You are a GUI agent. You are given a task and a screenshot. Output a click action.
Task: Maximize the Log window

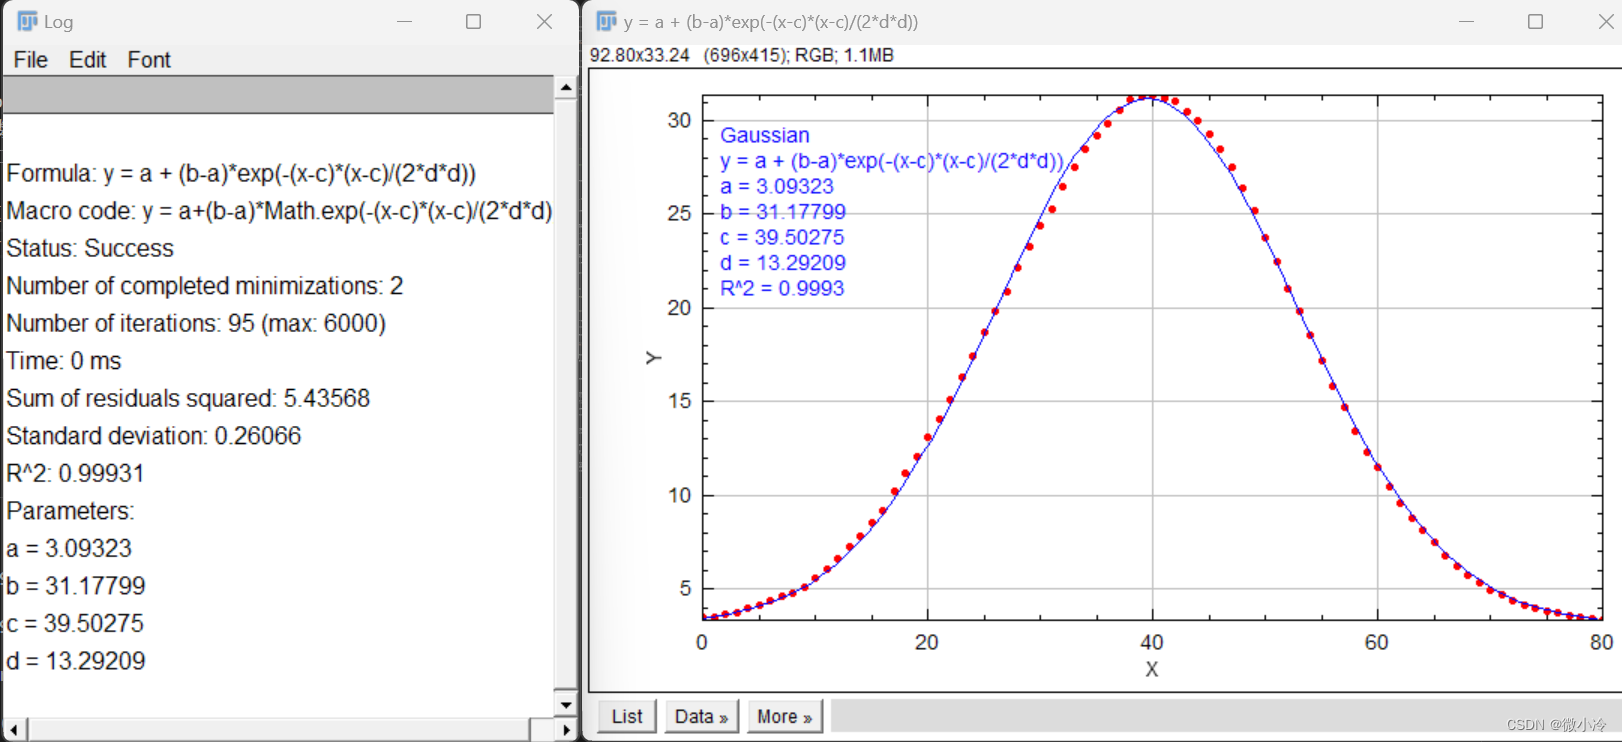474,21
